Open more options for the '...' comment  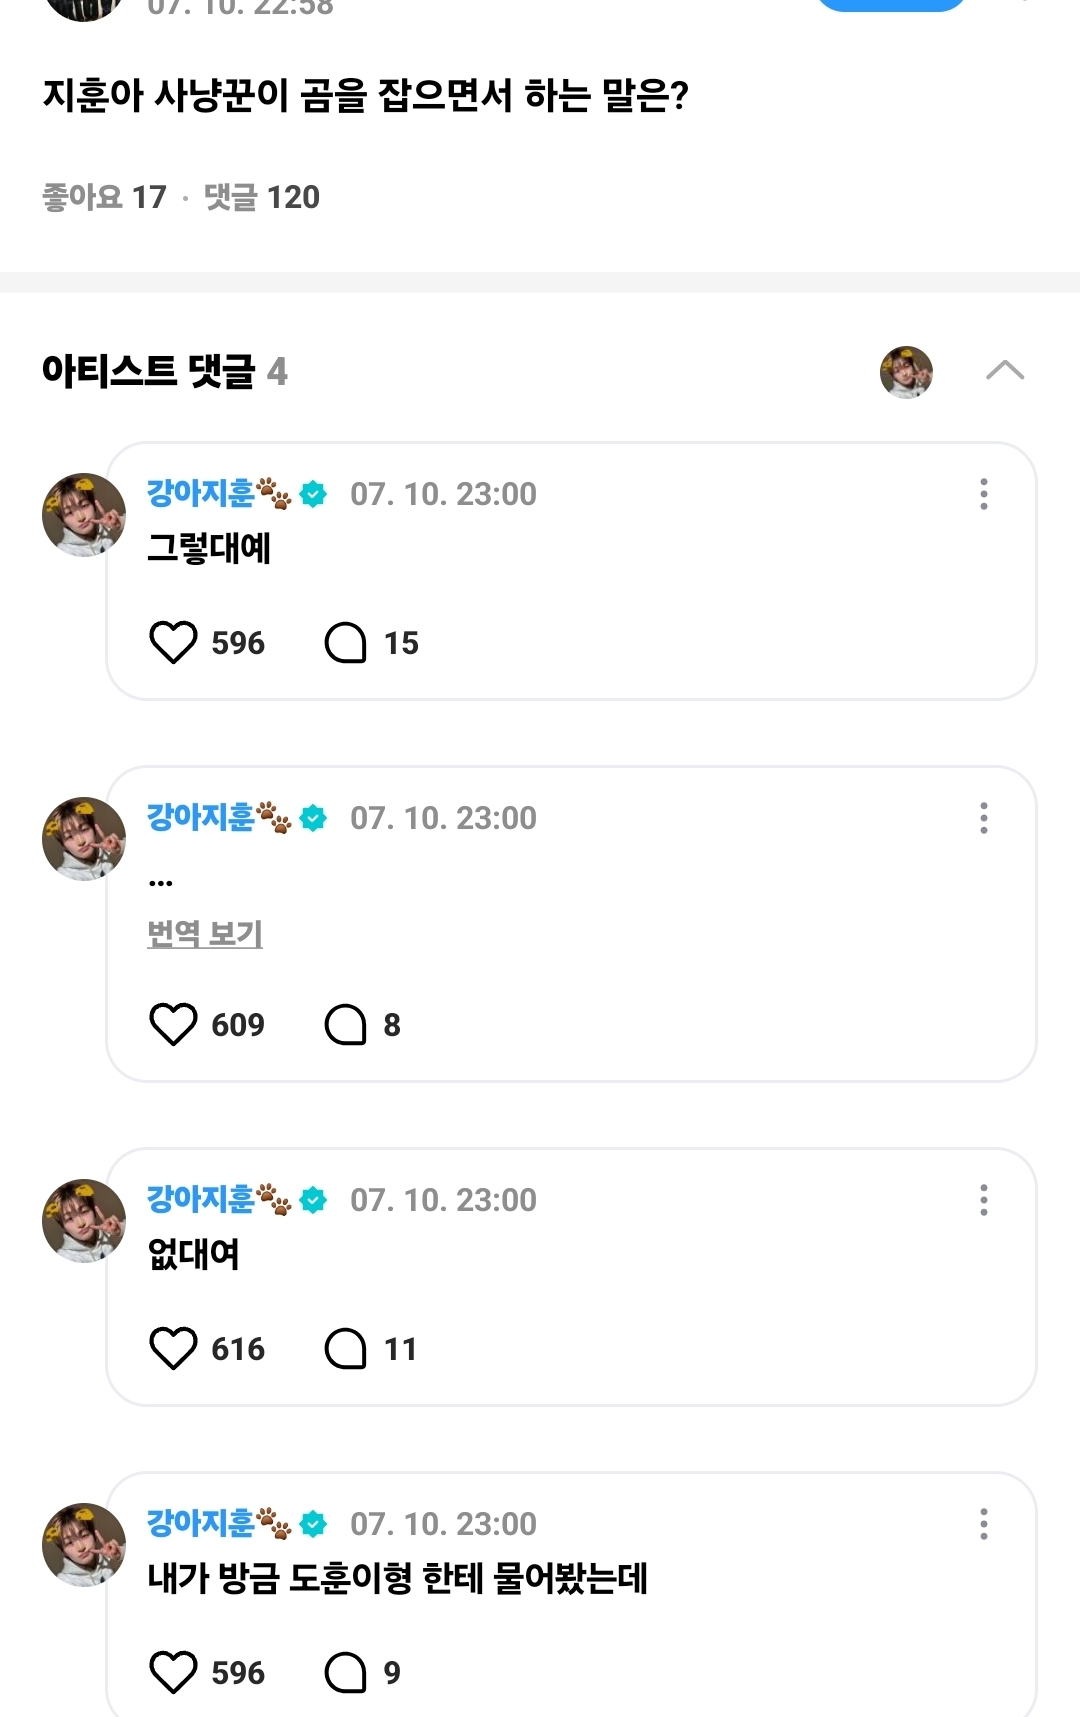(x=984, y=818)
